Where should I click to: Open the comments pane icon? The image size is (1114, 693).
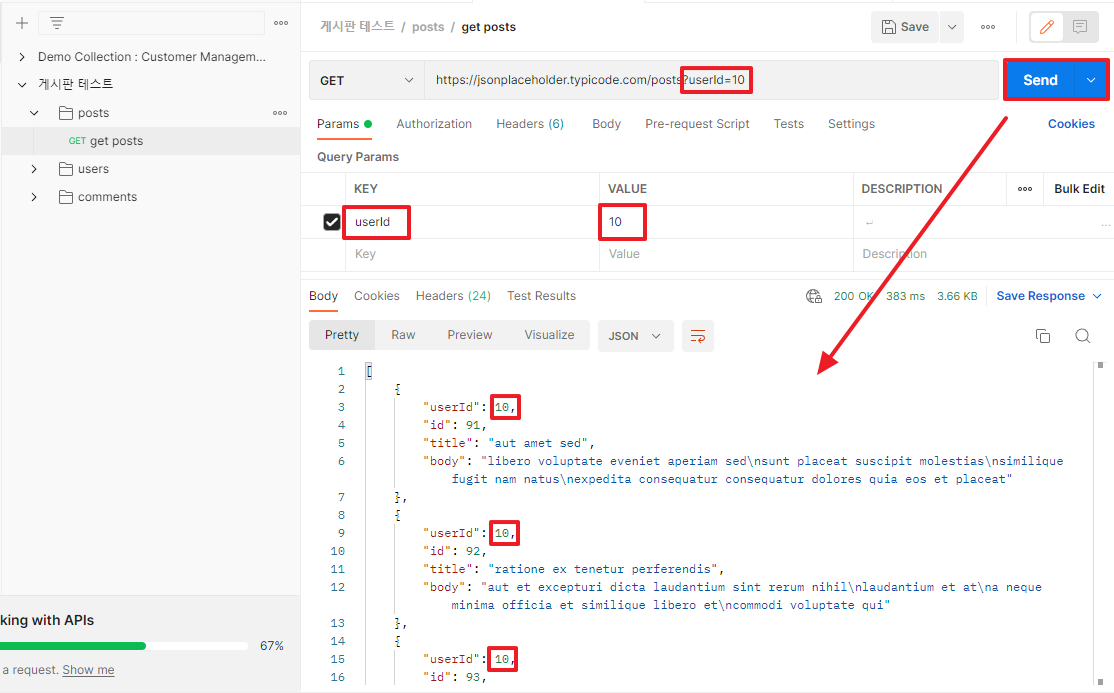click(x=1080, y=27)
